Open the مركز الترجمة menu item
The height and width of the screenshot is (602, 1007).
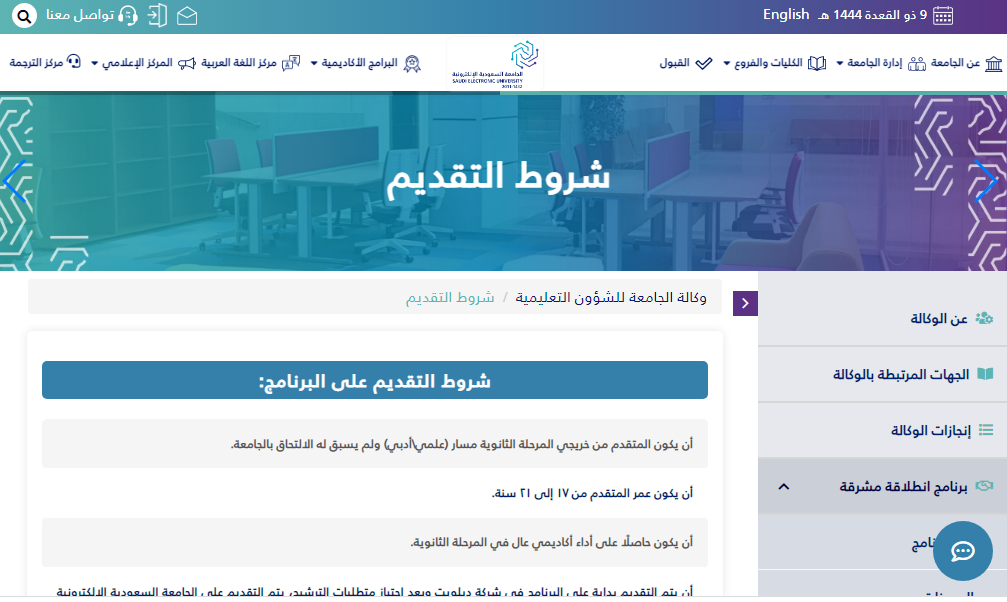(36, 63)
